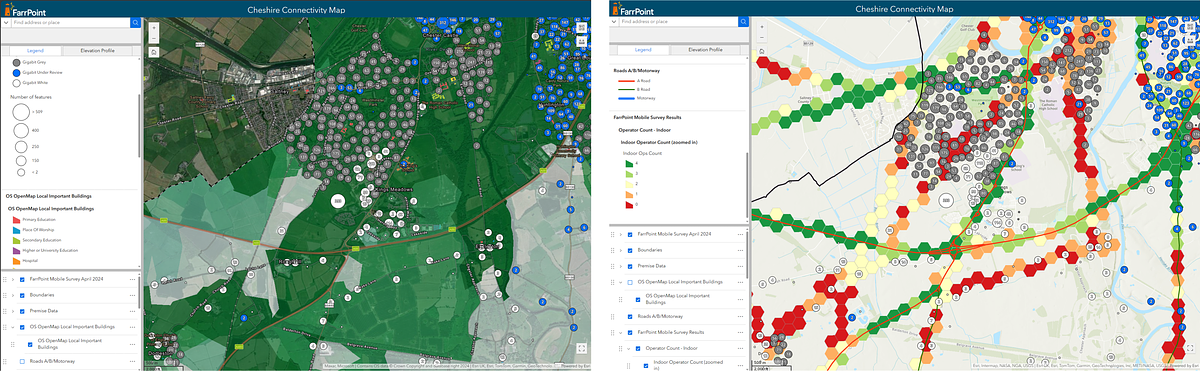Click the legend panel scrollbar in the right window
1200x371 pixels.
[x=746, y=185]
